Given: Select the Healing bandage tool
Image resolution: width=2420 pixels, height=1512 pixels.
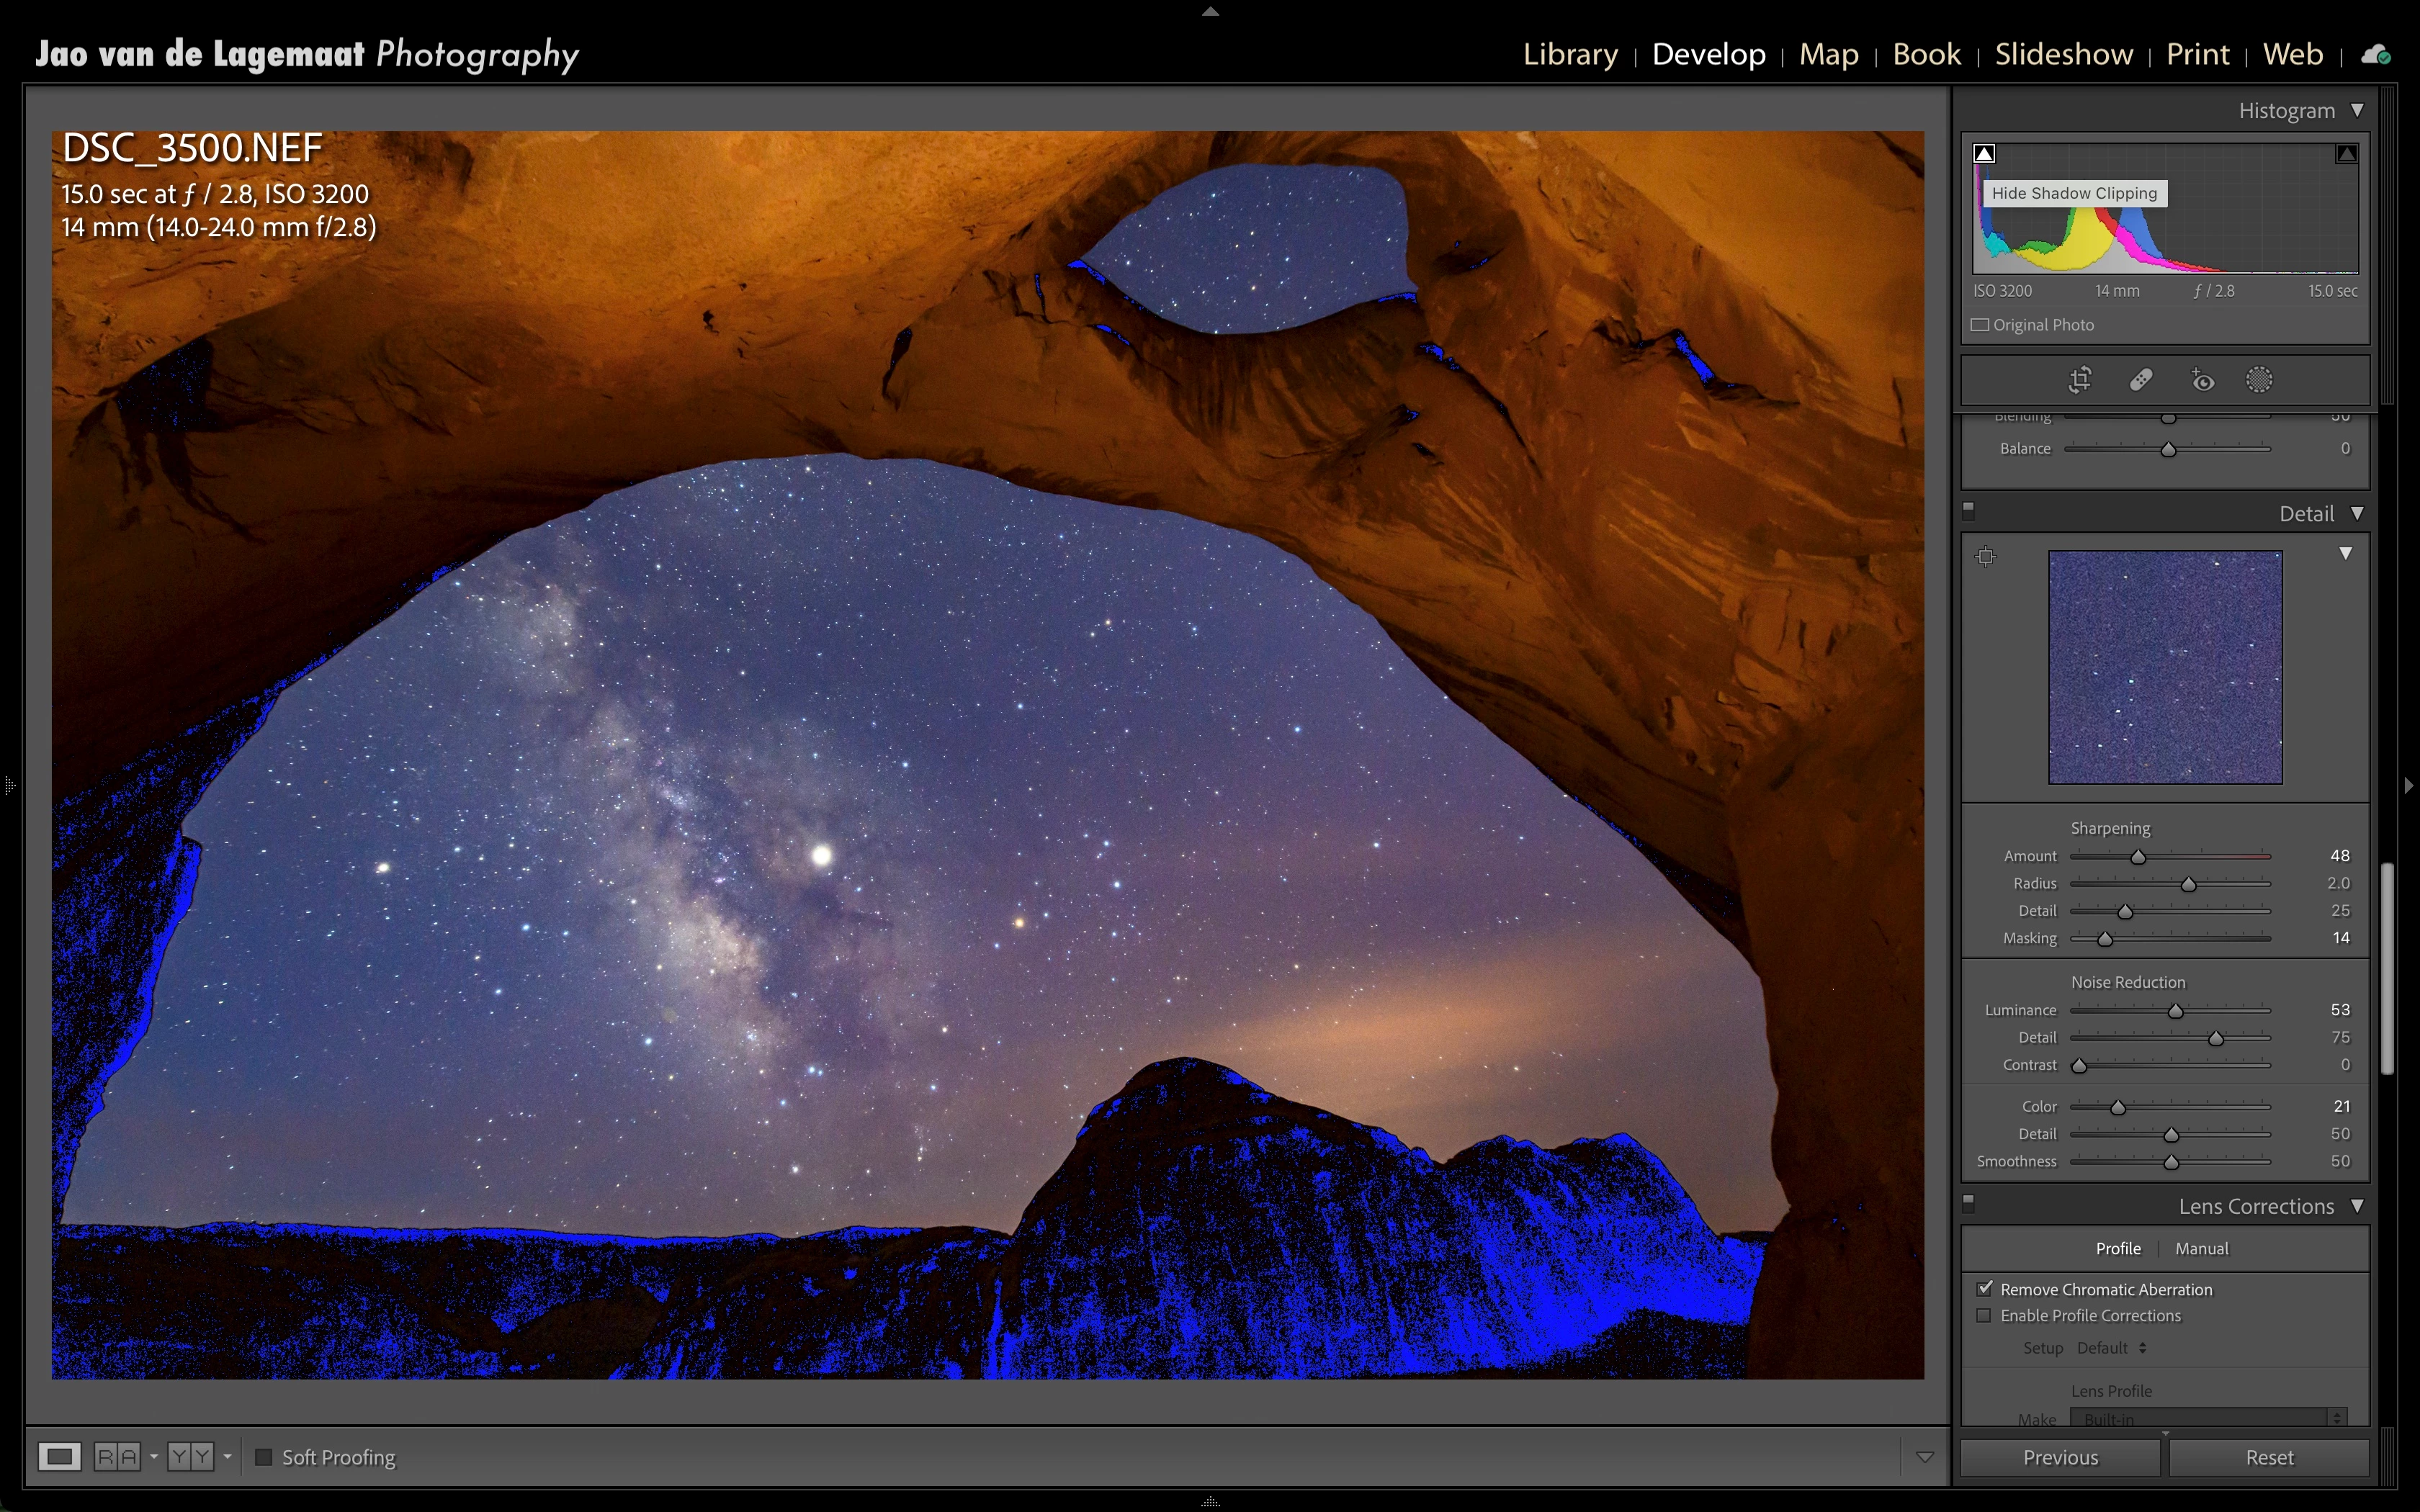Looking at the screenshot, I should coord(2141,380).
